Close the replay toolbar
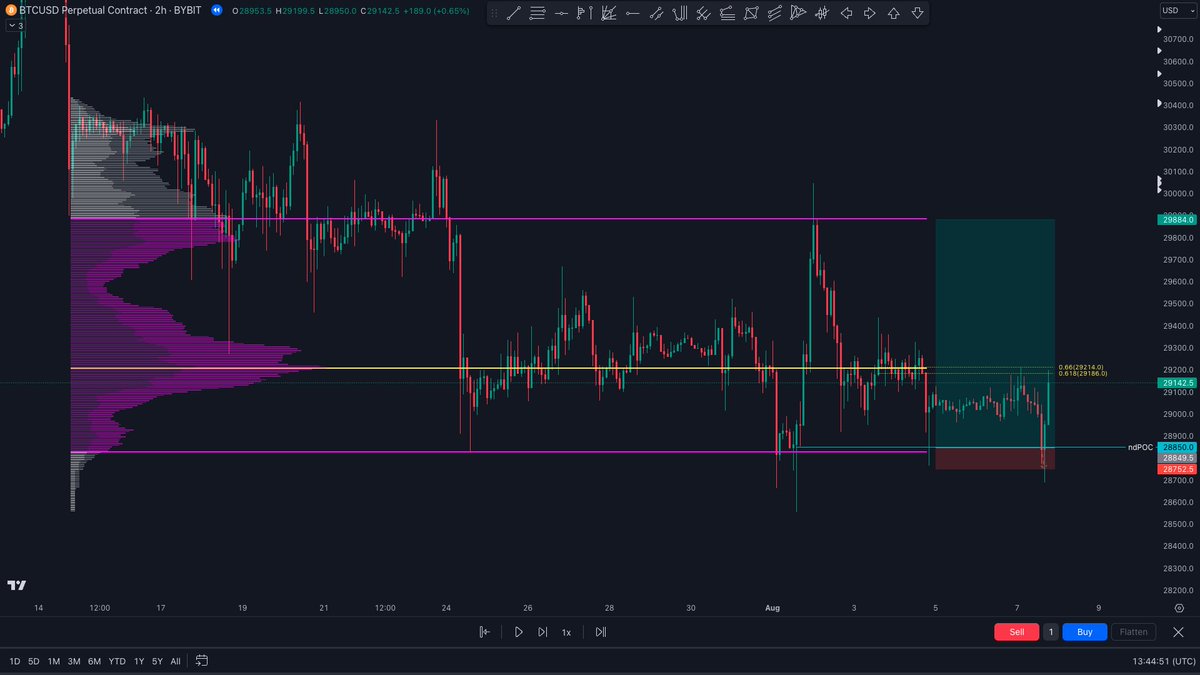The width and height of the screenshot is (1200, 675). click(1178, 632)
